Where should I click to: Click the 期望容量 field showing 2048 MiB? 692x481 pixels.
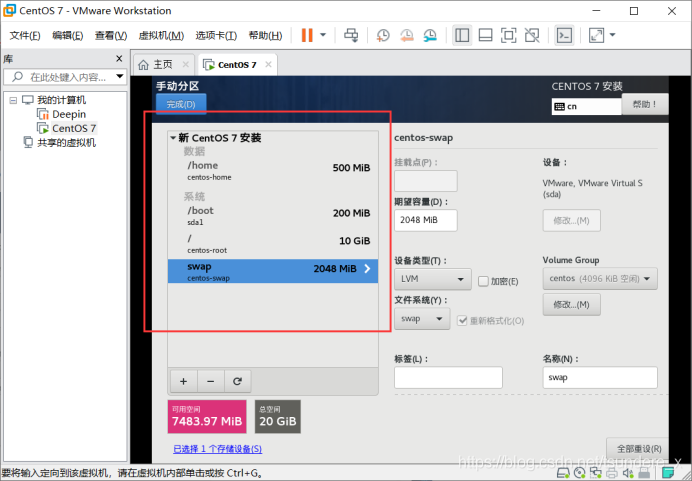click(x=426, y=220)
